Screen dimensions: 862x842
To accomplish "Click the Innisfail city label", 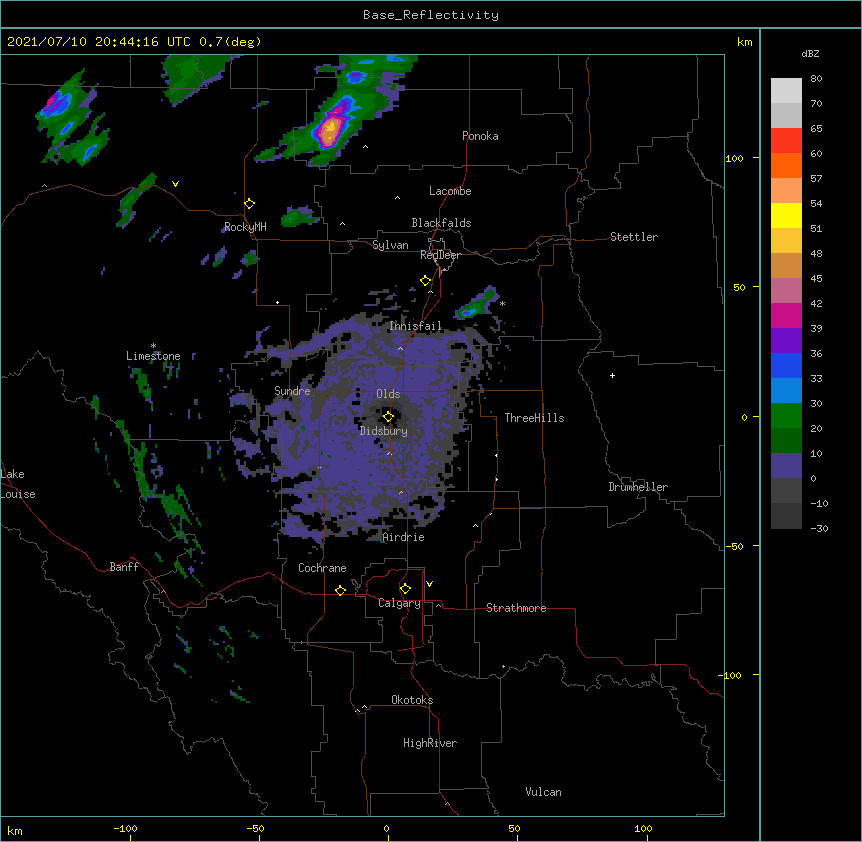I will [x=416, y=326].
